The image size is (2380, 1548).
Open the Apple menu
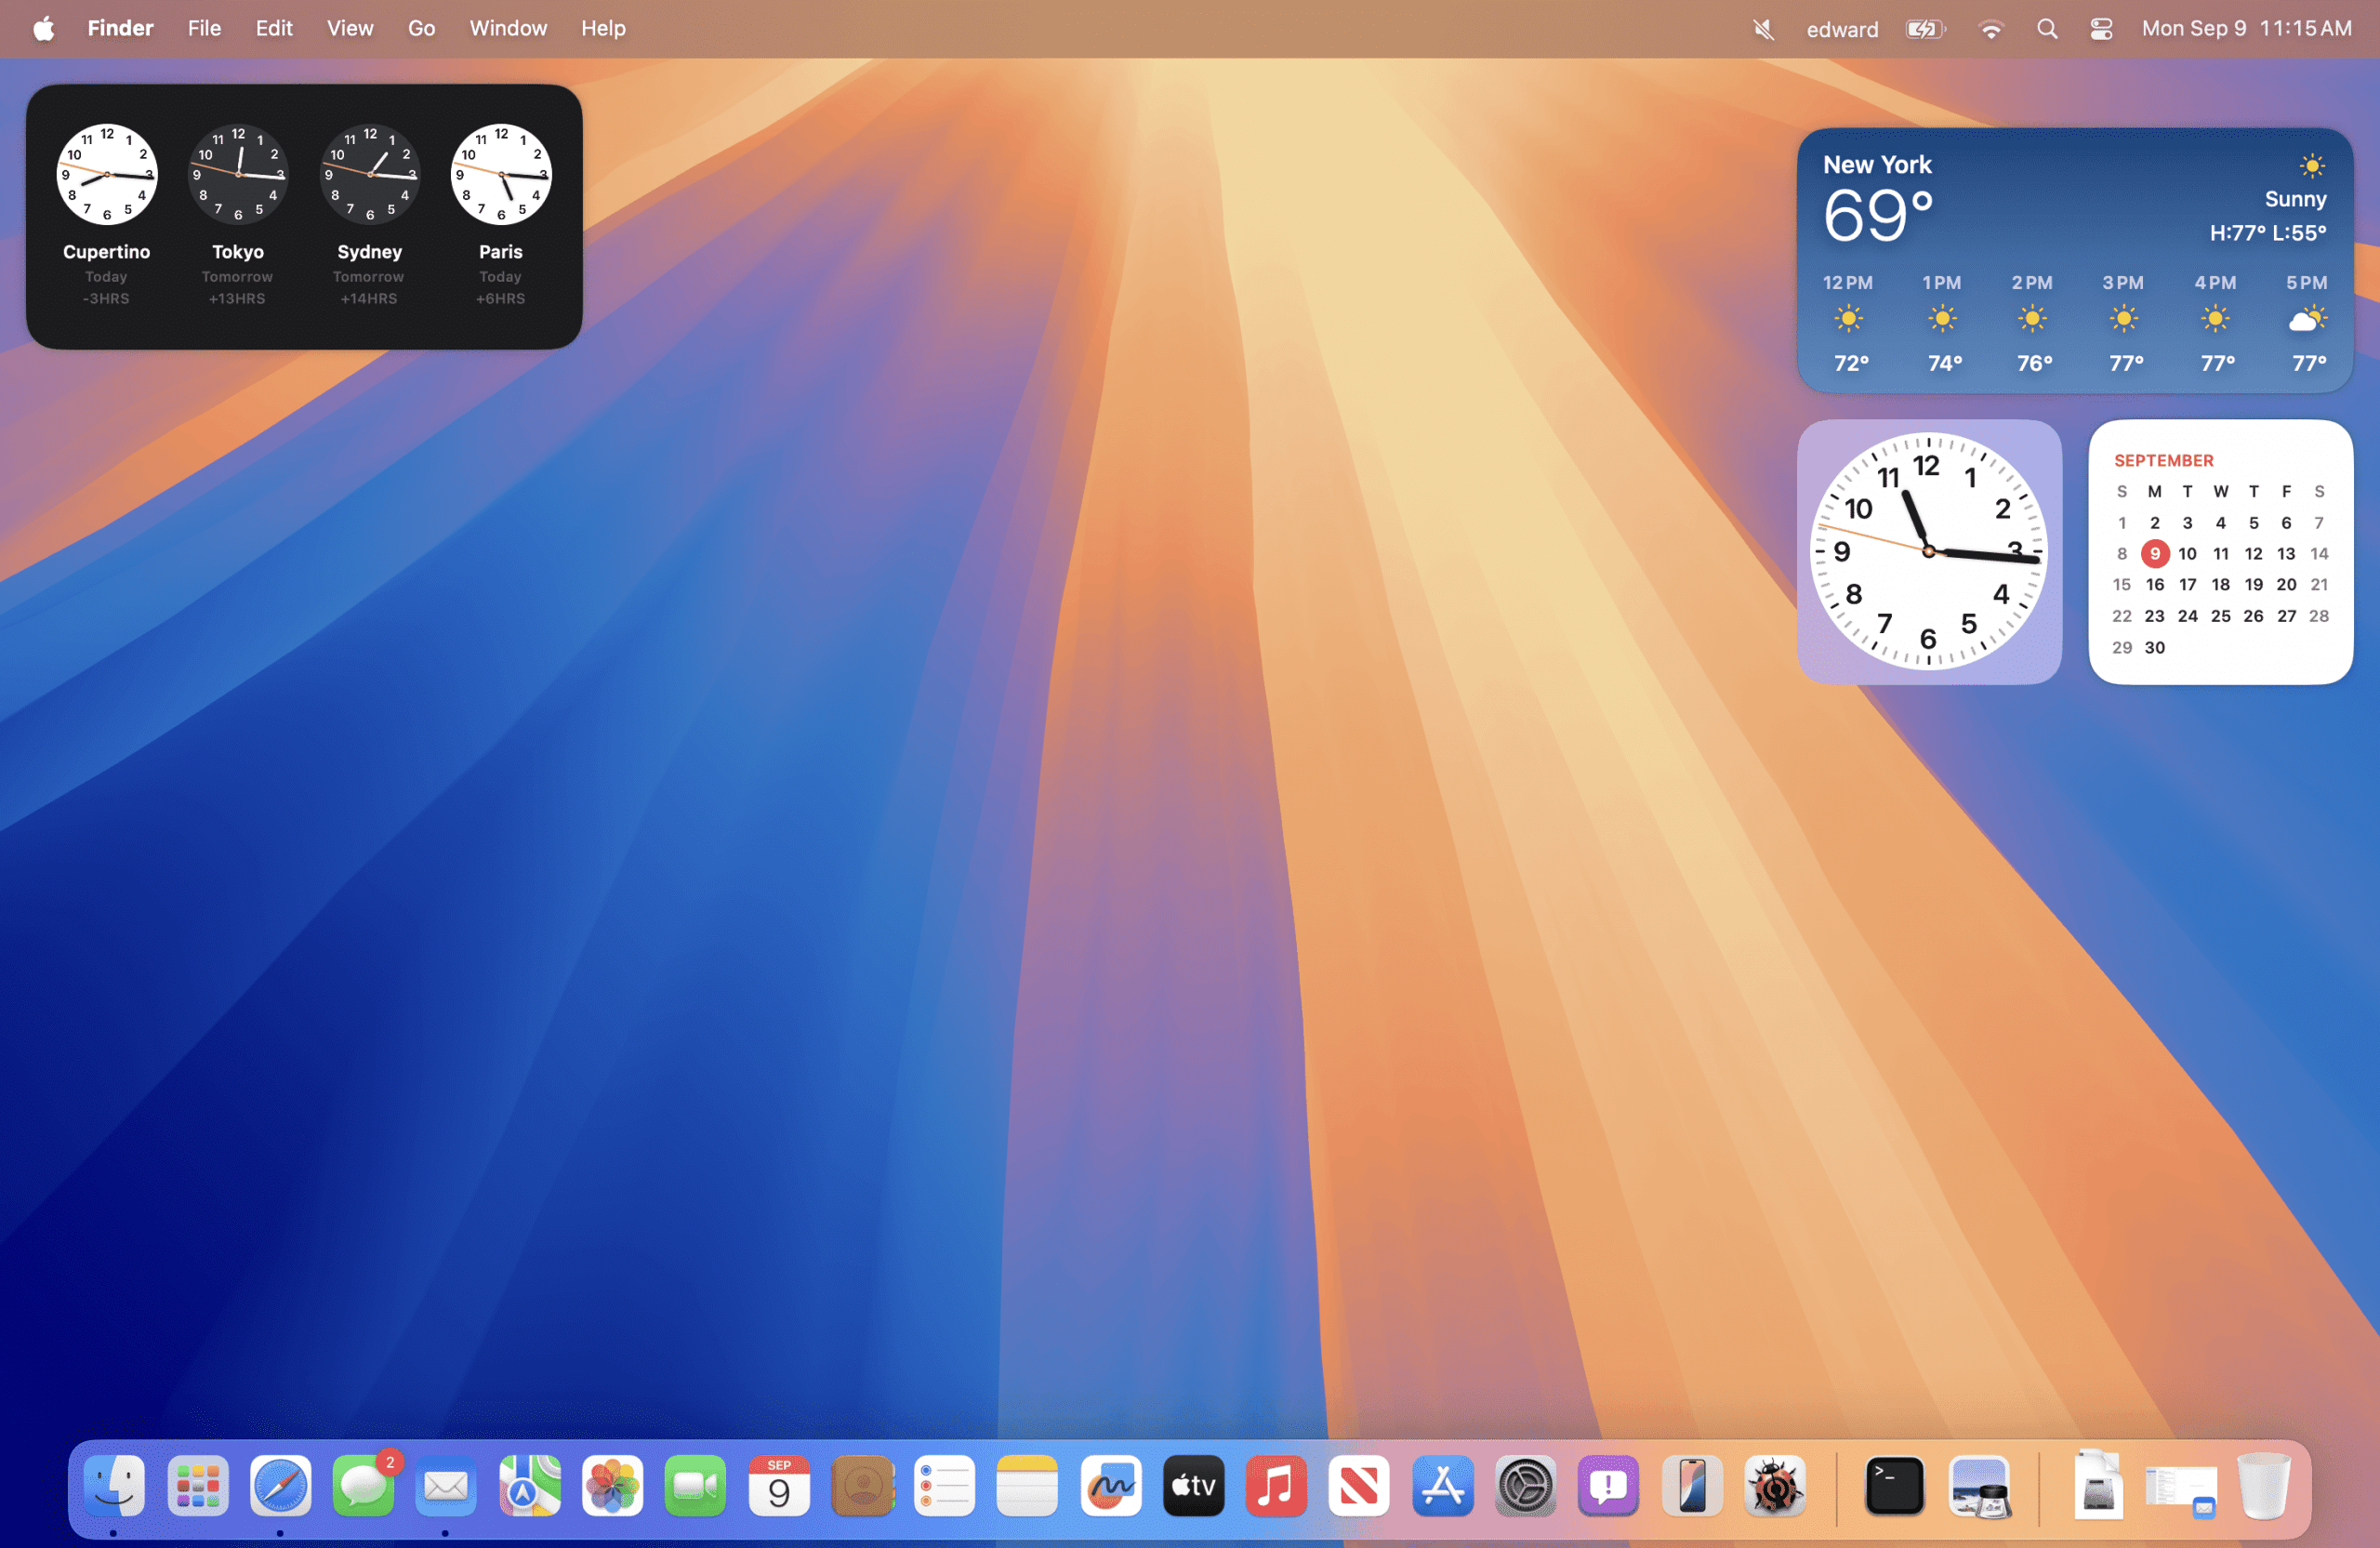point(43,28)
